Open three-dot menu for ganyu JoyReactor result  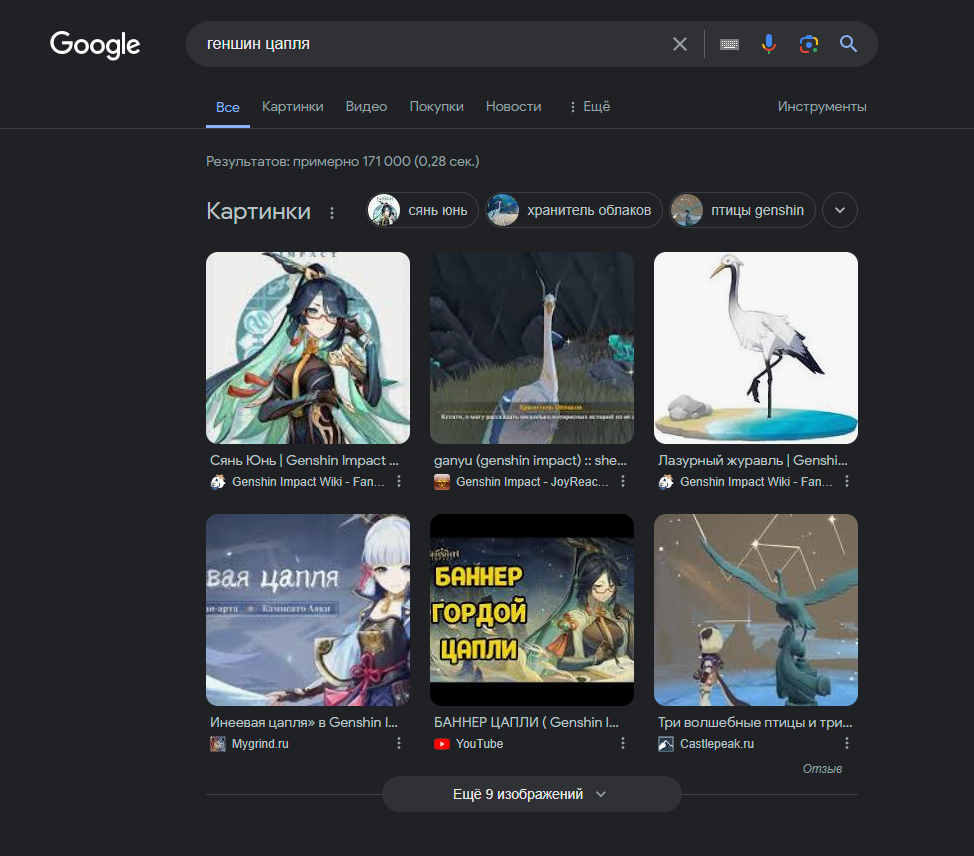pyautogui.click(x=622, y=481)
